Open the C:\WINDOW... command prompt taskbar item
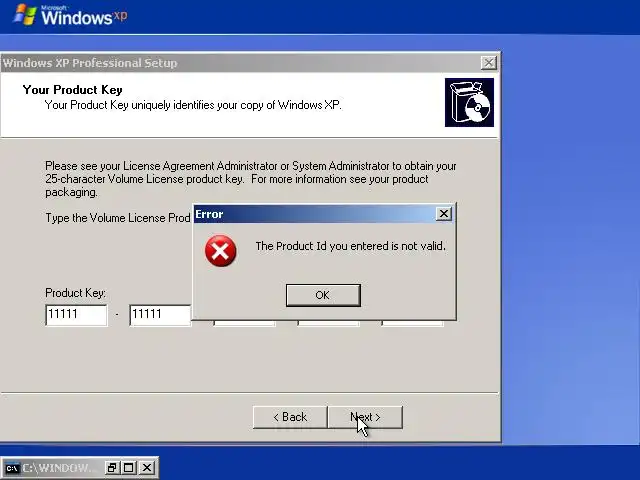This screenshot has height=480, width=640. point(51,468)
